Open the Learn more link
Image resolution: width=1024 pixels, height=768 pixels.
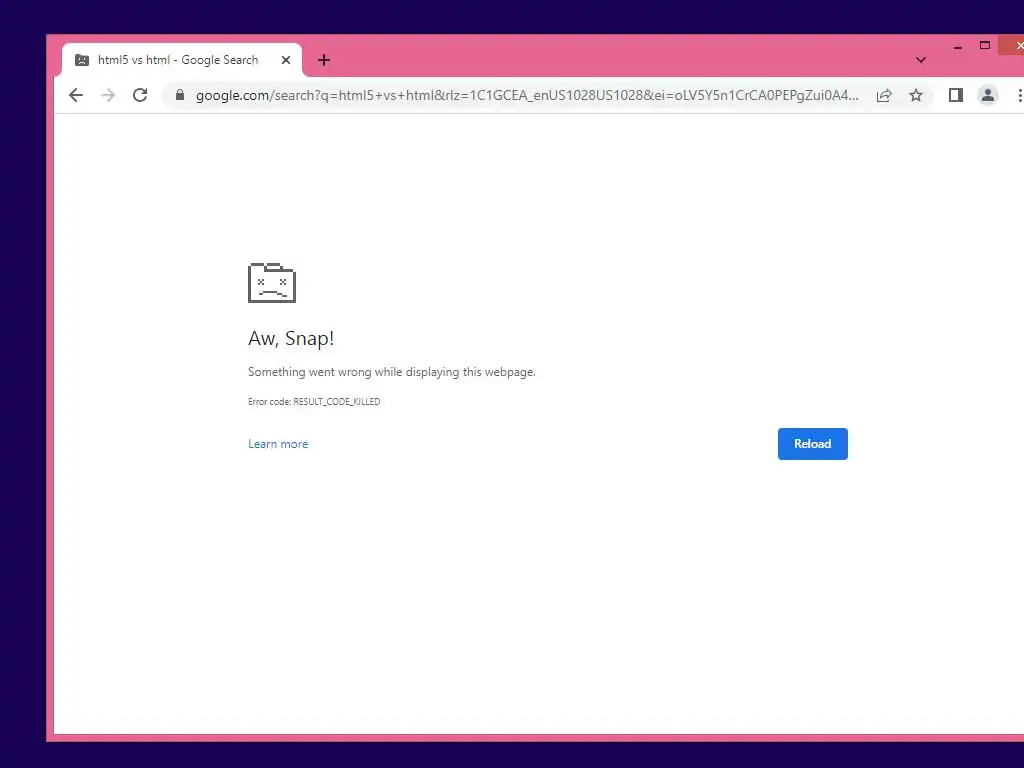pos(278,444)
